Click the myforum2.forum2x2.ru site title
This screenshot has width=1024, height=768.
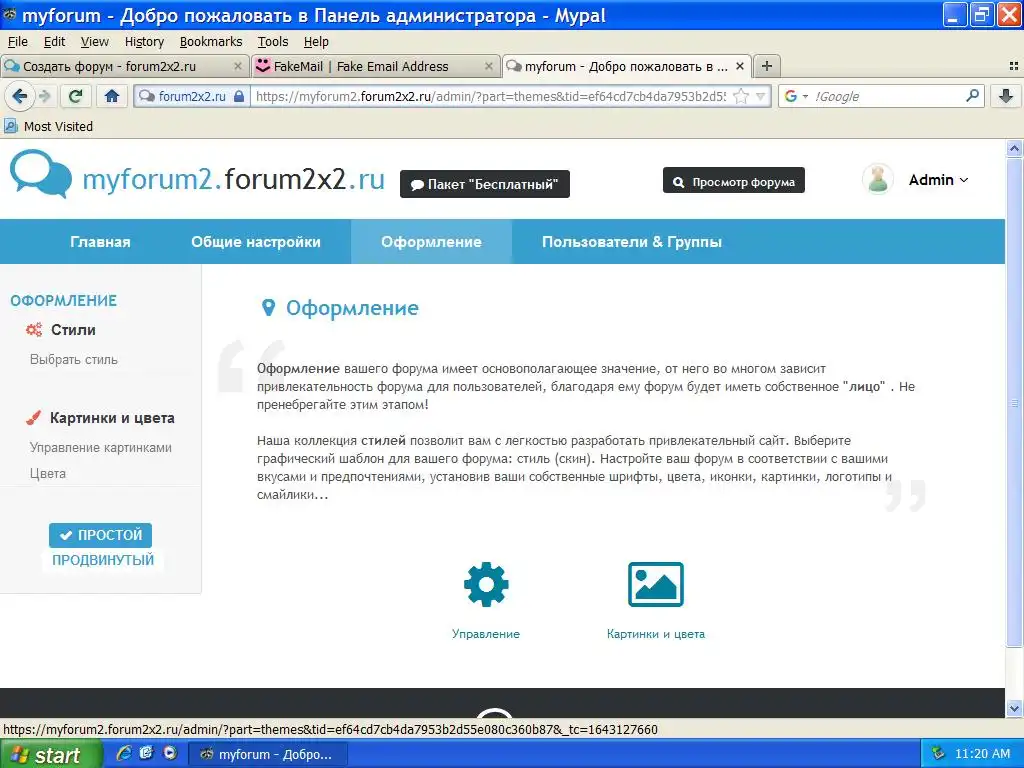coord(233,179)
